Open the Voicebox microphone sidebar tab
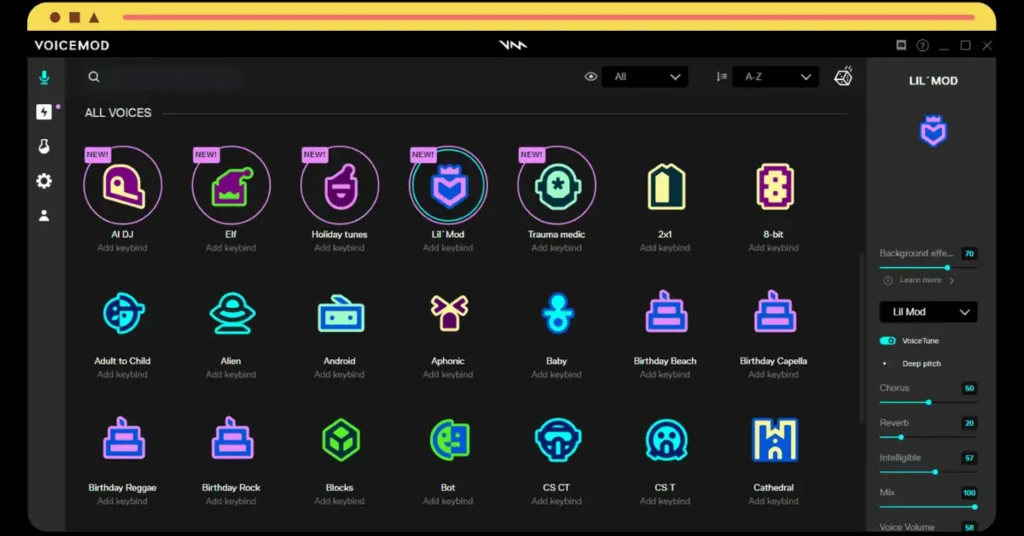The width and height of the screenshot is (1024, 536). pyautogui.click(x=44, y=77)
